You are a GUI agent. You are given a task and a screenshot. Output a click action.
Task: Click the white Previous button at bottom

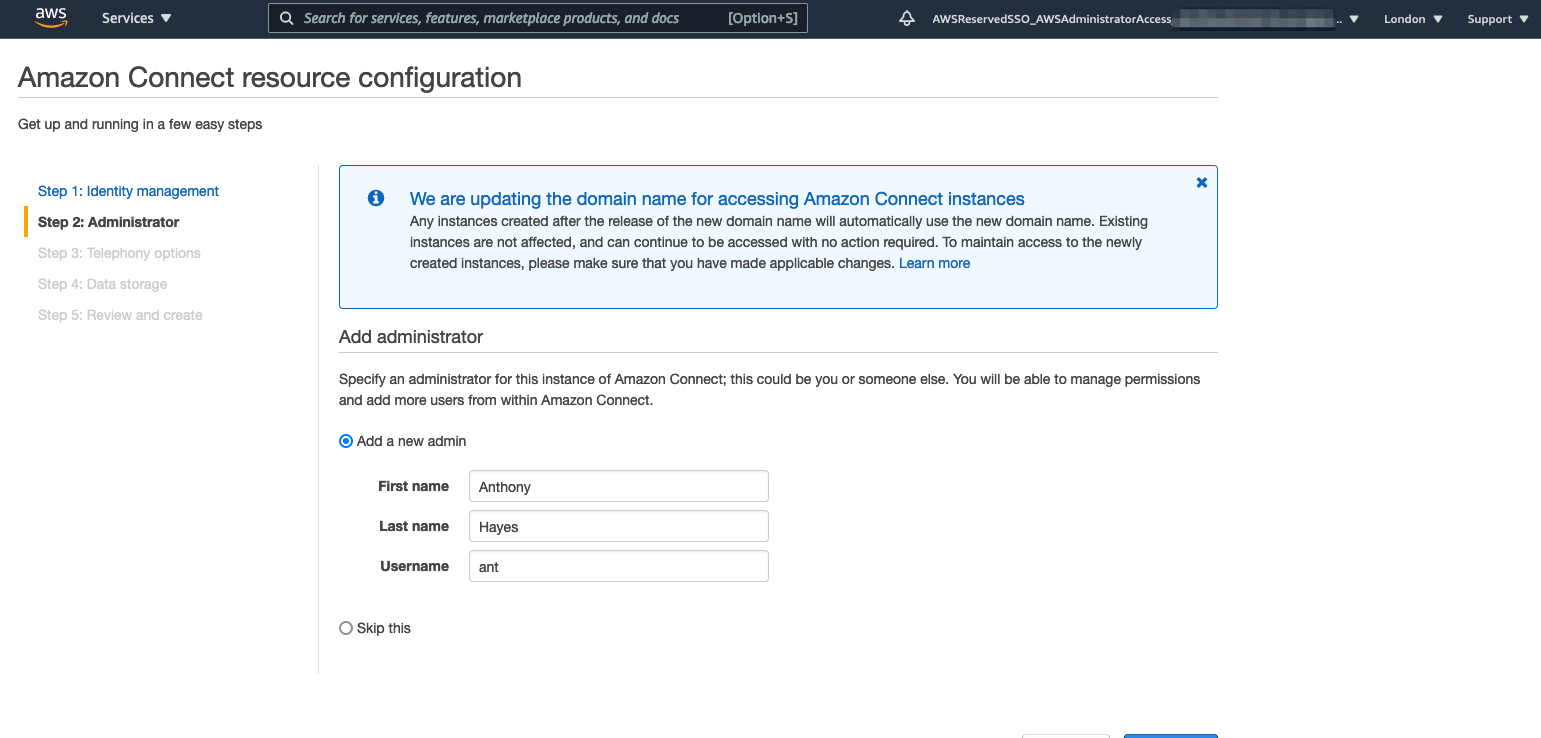point(1065,736)
